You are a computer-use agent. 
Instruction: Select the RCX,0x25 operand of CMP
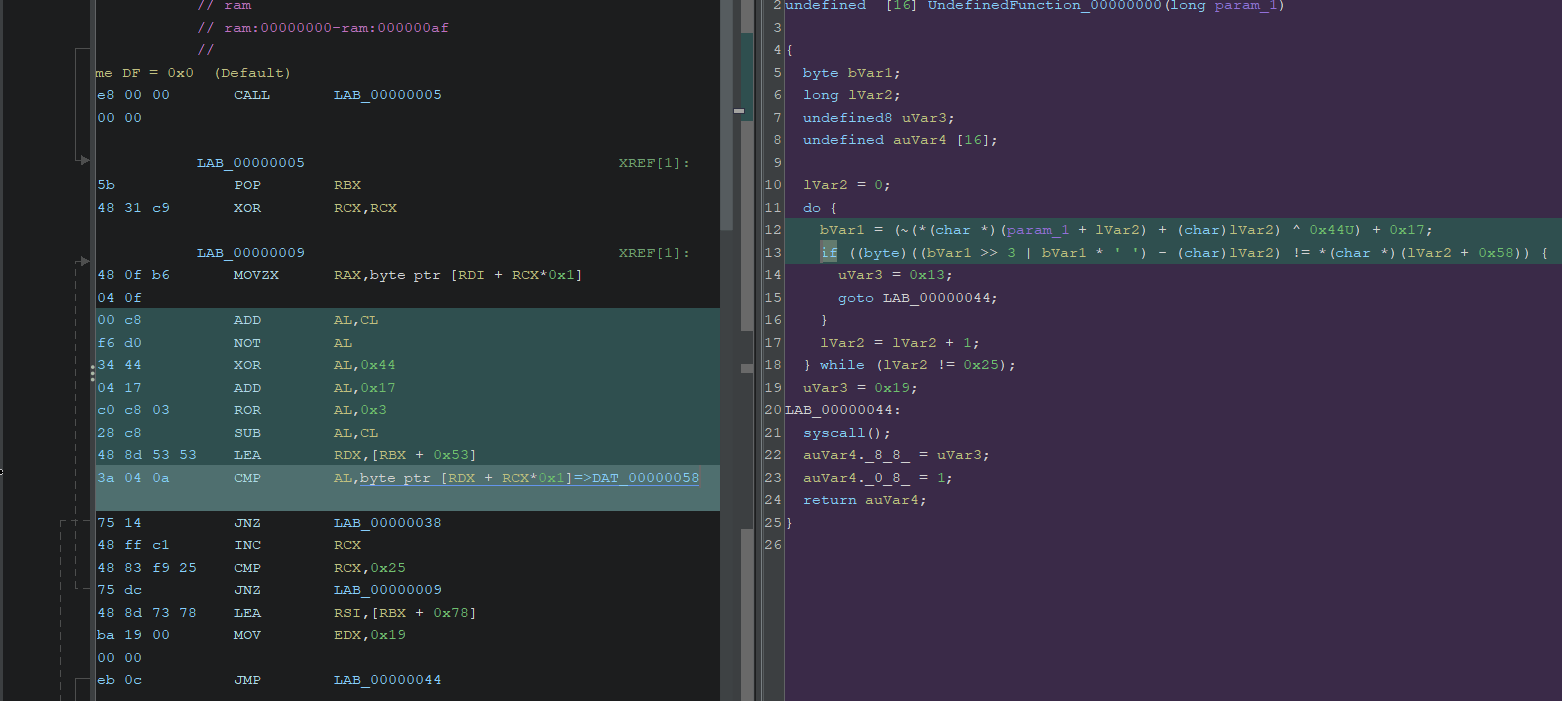369,568
